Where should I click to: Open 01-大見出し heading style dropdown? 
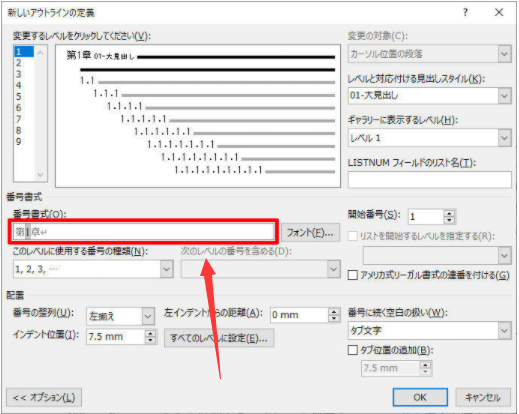tap(504, 96)
